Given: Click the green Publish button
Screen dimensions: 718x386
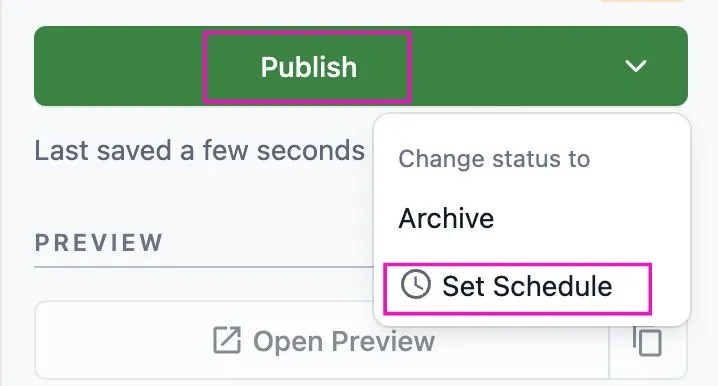Looking at the screenshot, I should click(308, 66).
